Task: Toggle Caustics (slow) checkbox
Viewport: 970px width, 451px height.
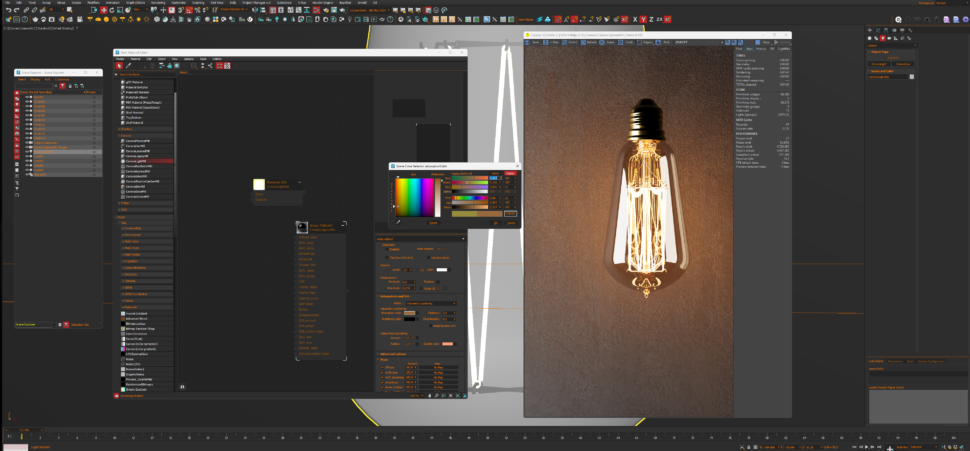Action: [429, 257]
